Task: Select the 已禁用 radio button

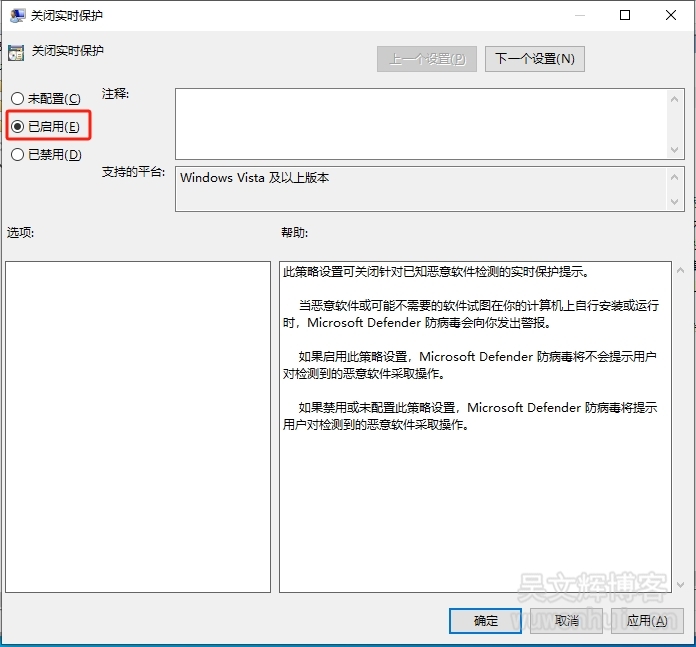Action: [17, 155]
